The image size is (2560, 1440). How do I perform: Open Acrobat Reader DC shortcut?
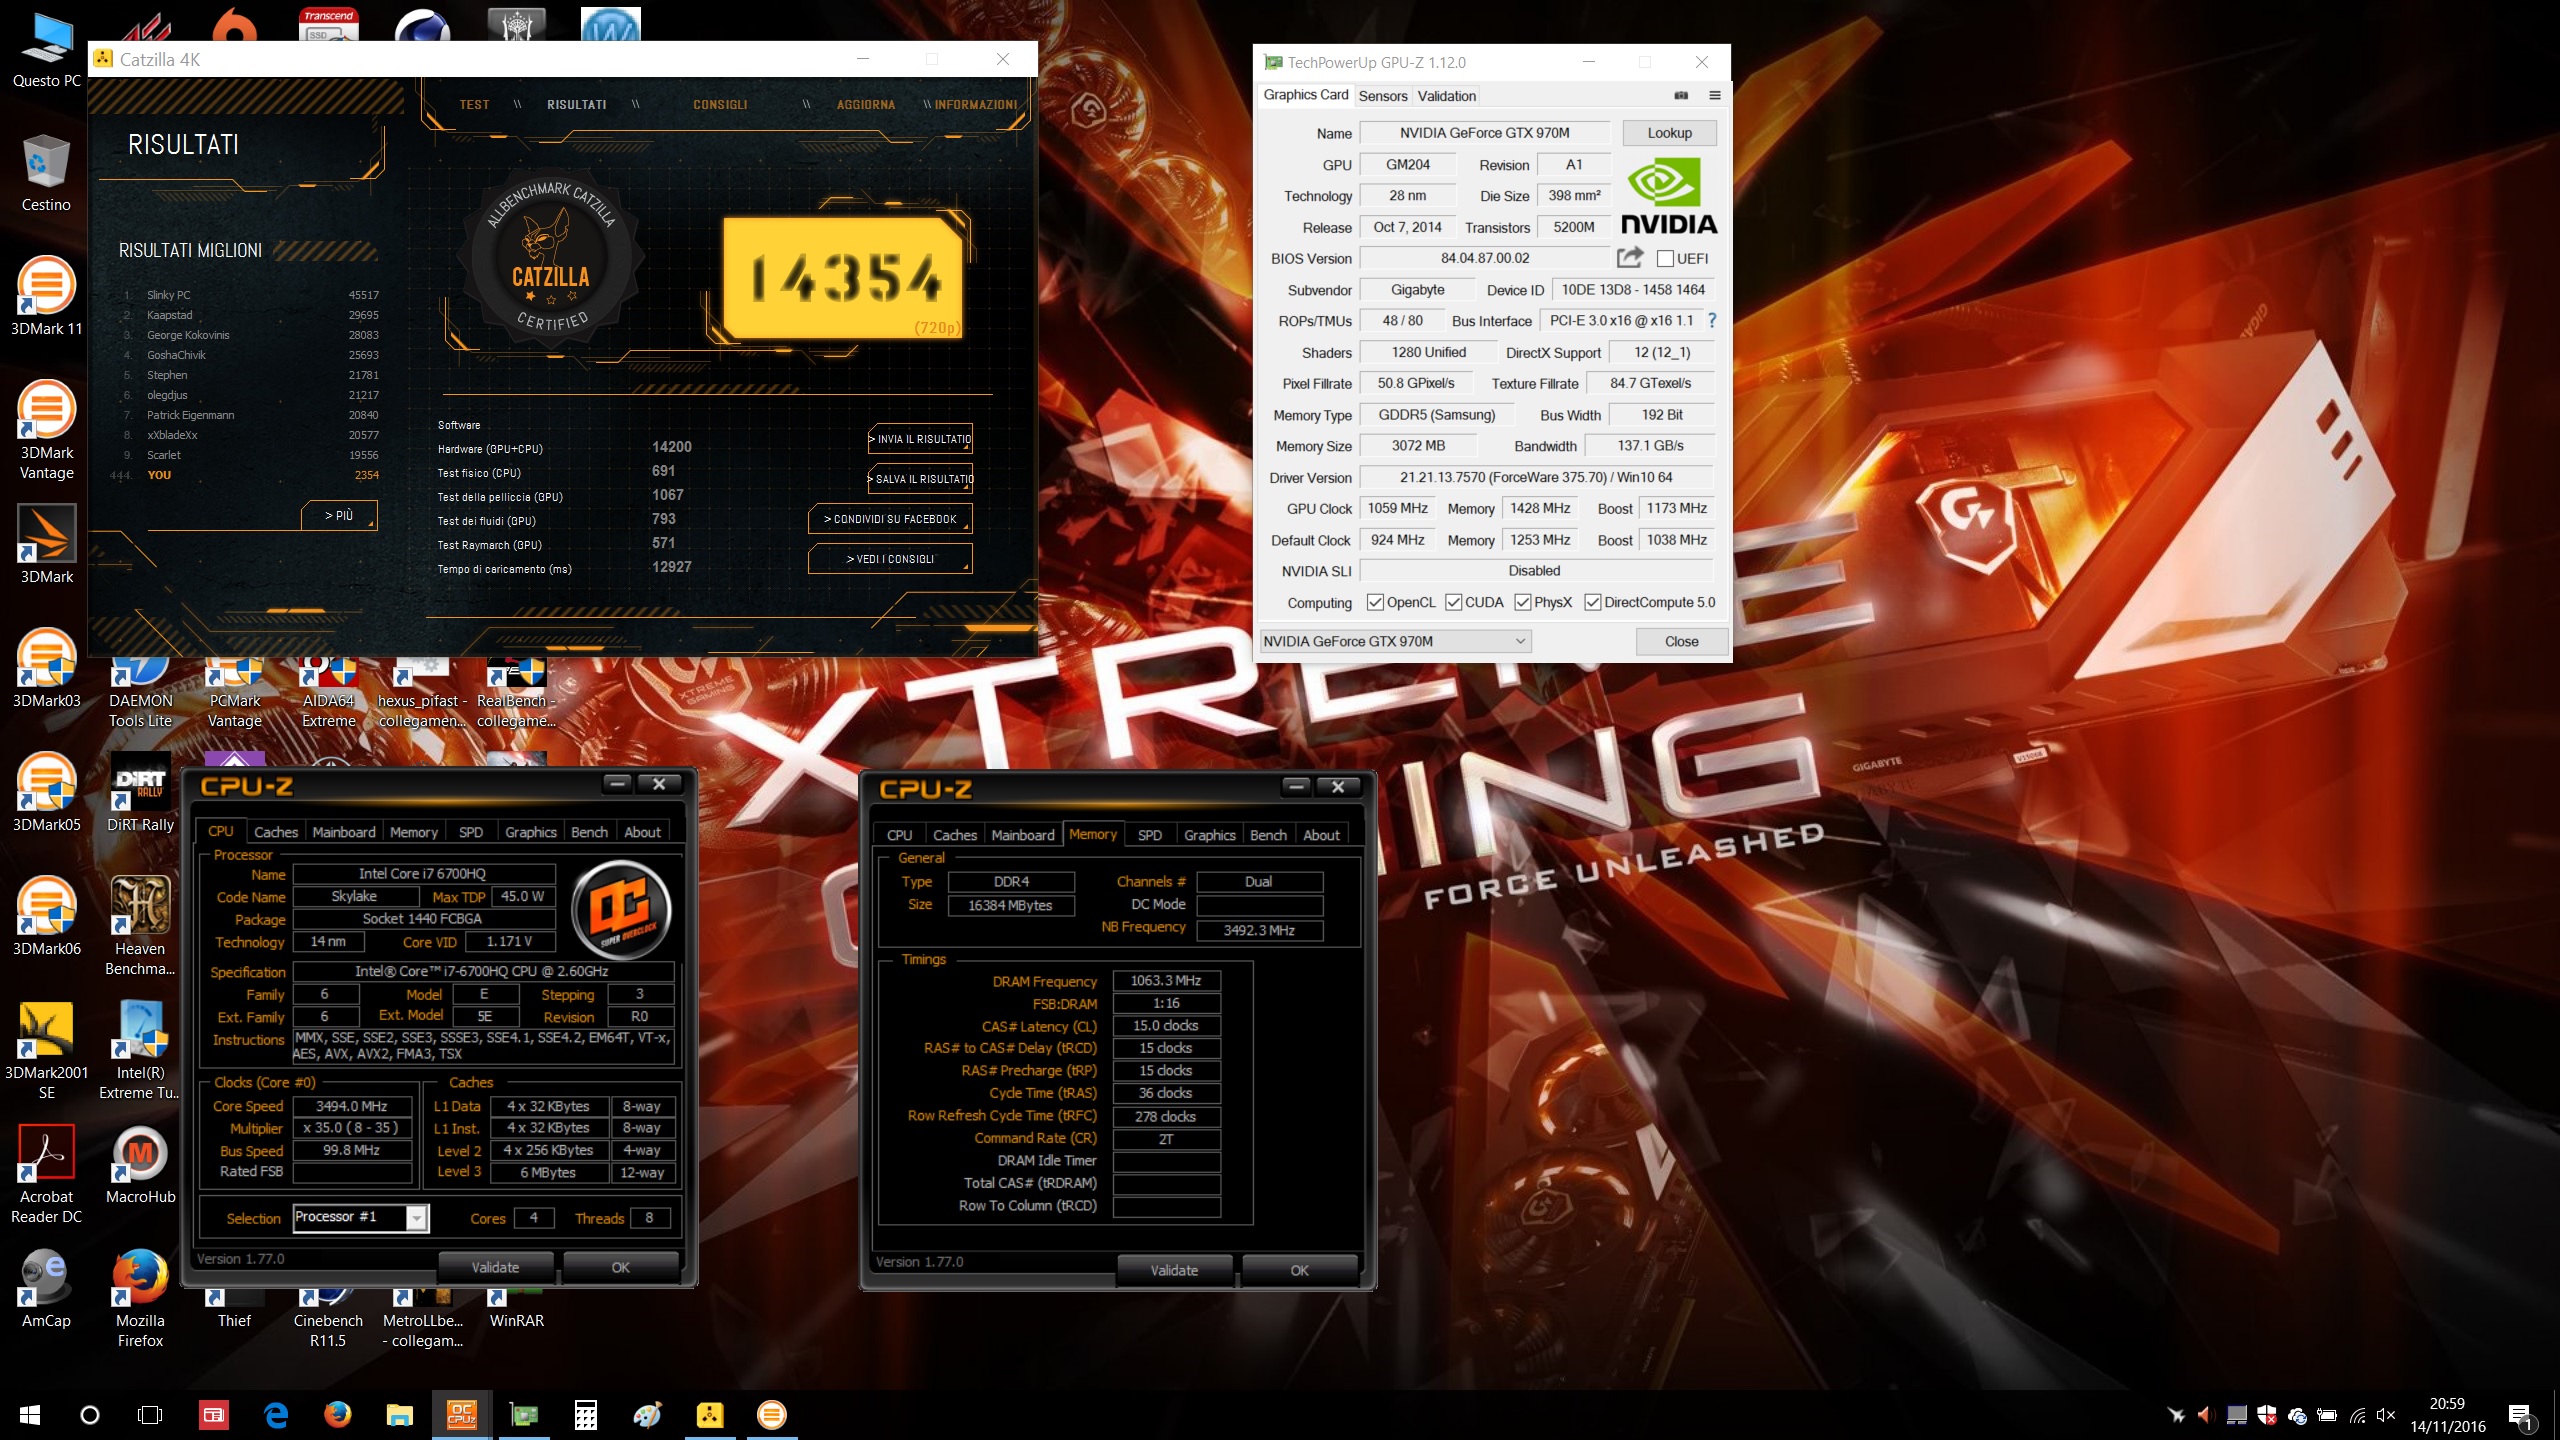point(46,1174)
